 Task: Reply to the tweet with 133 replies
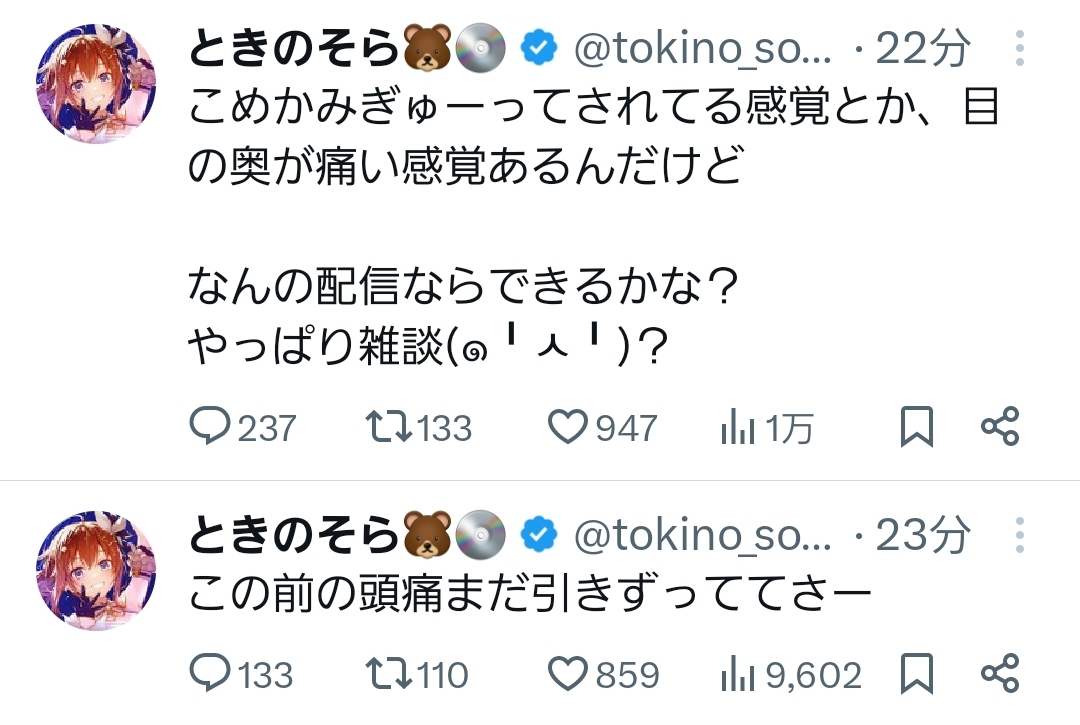[x=210, y=674]
